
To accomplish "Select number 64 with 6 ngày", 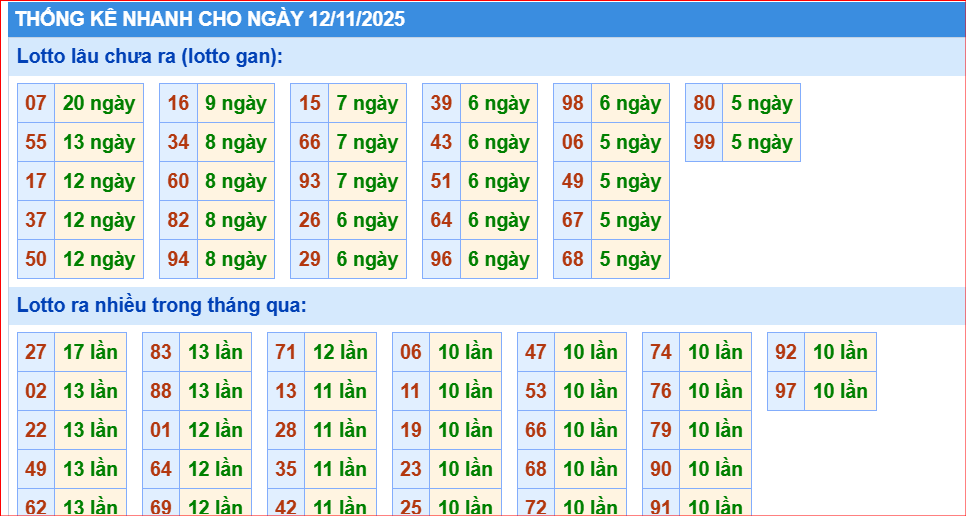I will click(441, 220).
